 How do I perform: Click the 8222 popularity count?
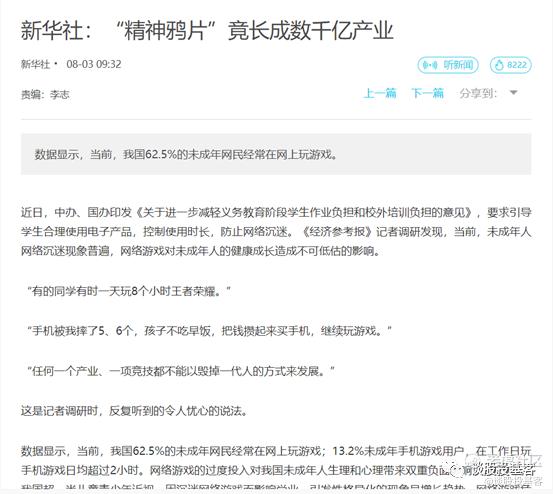coord(517,65)
